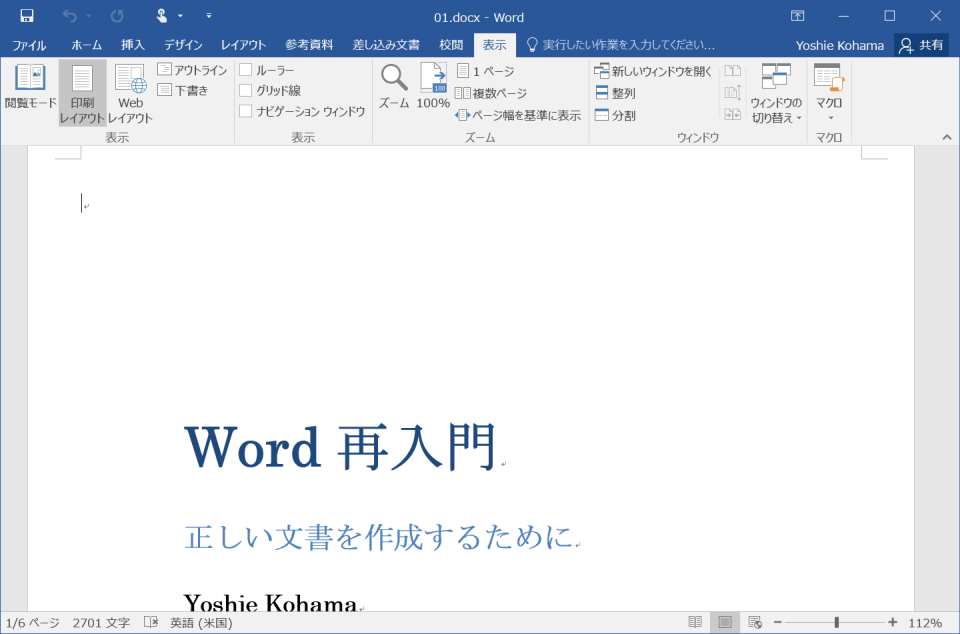Switch to the 参考資料 tab
This screenshot has height=634, width=960.
click(x=309, y=45)
